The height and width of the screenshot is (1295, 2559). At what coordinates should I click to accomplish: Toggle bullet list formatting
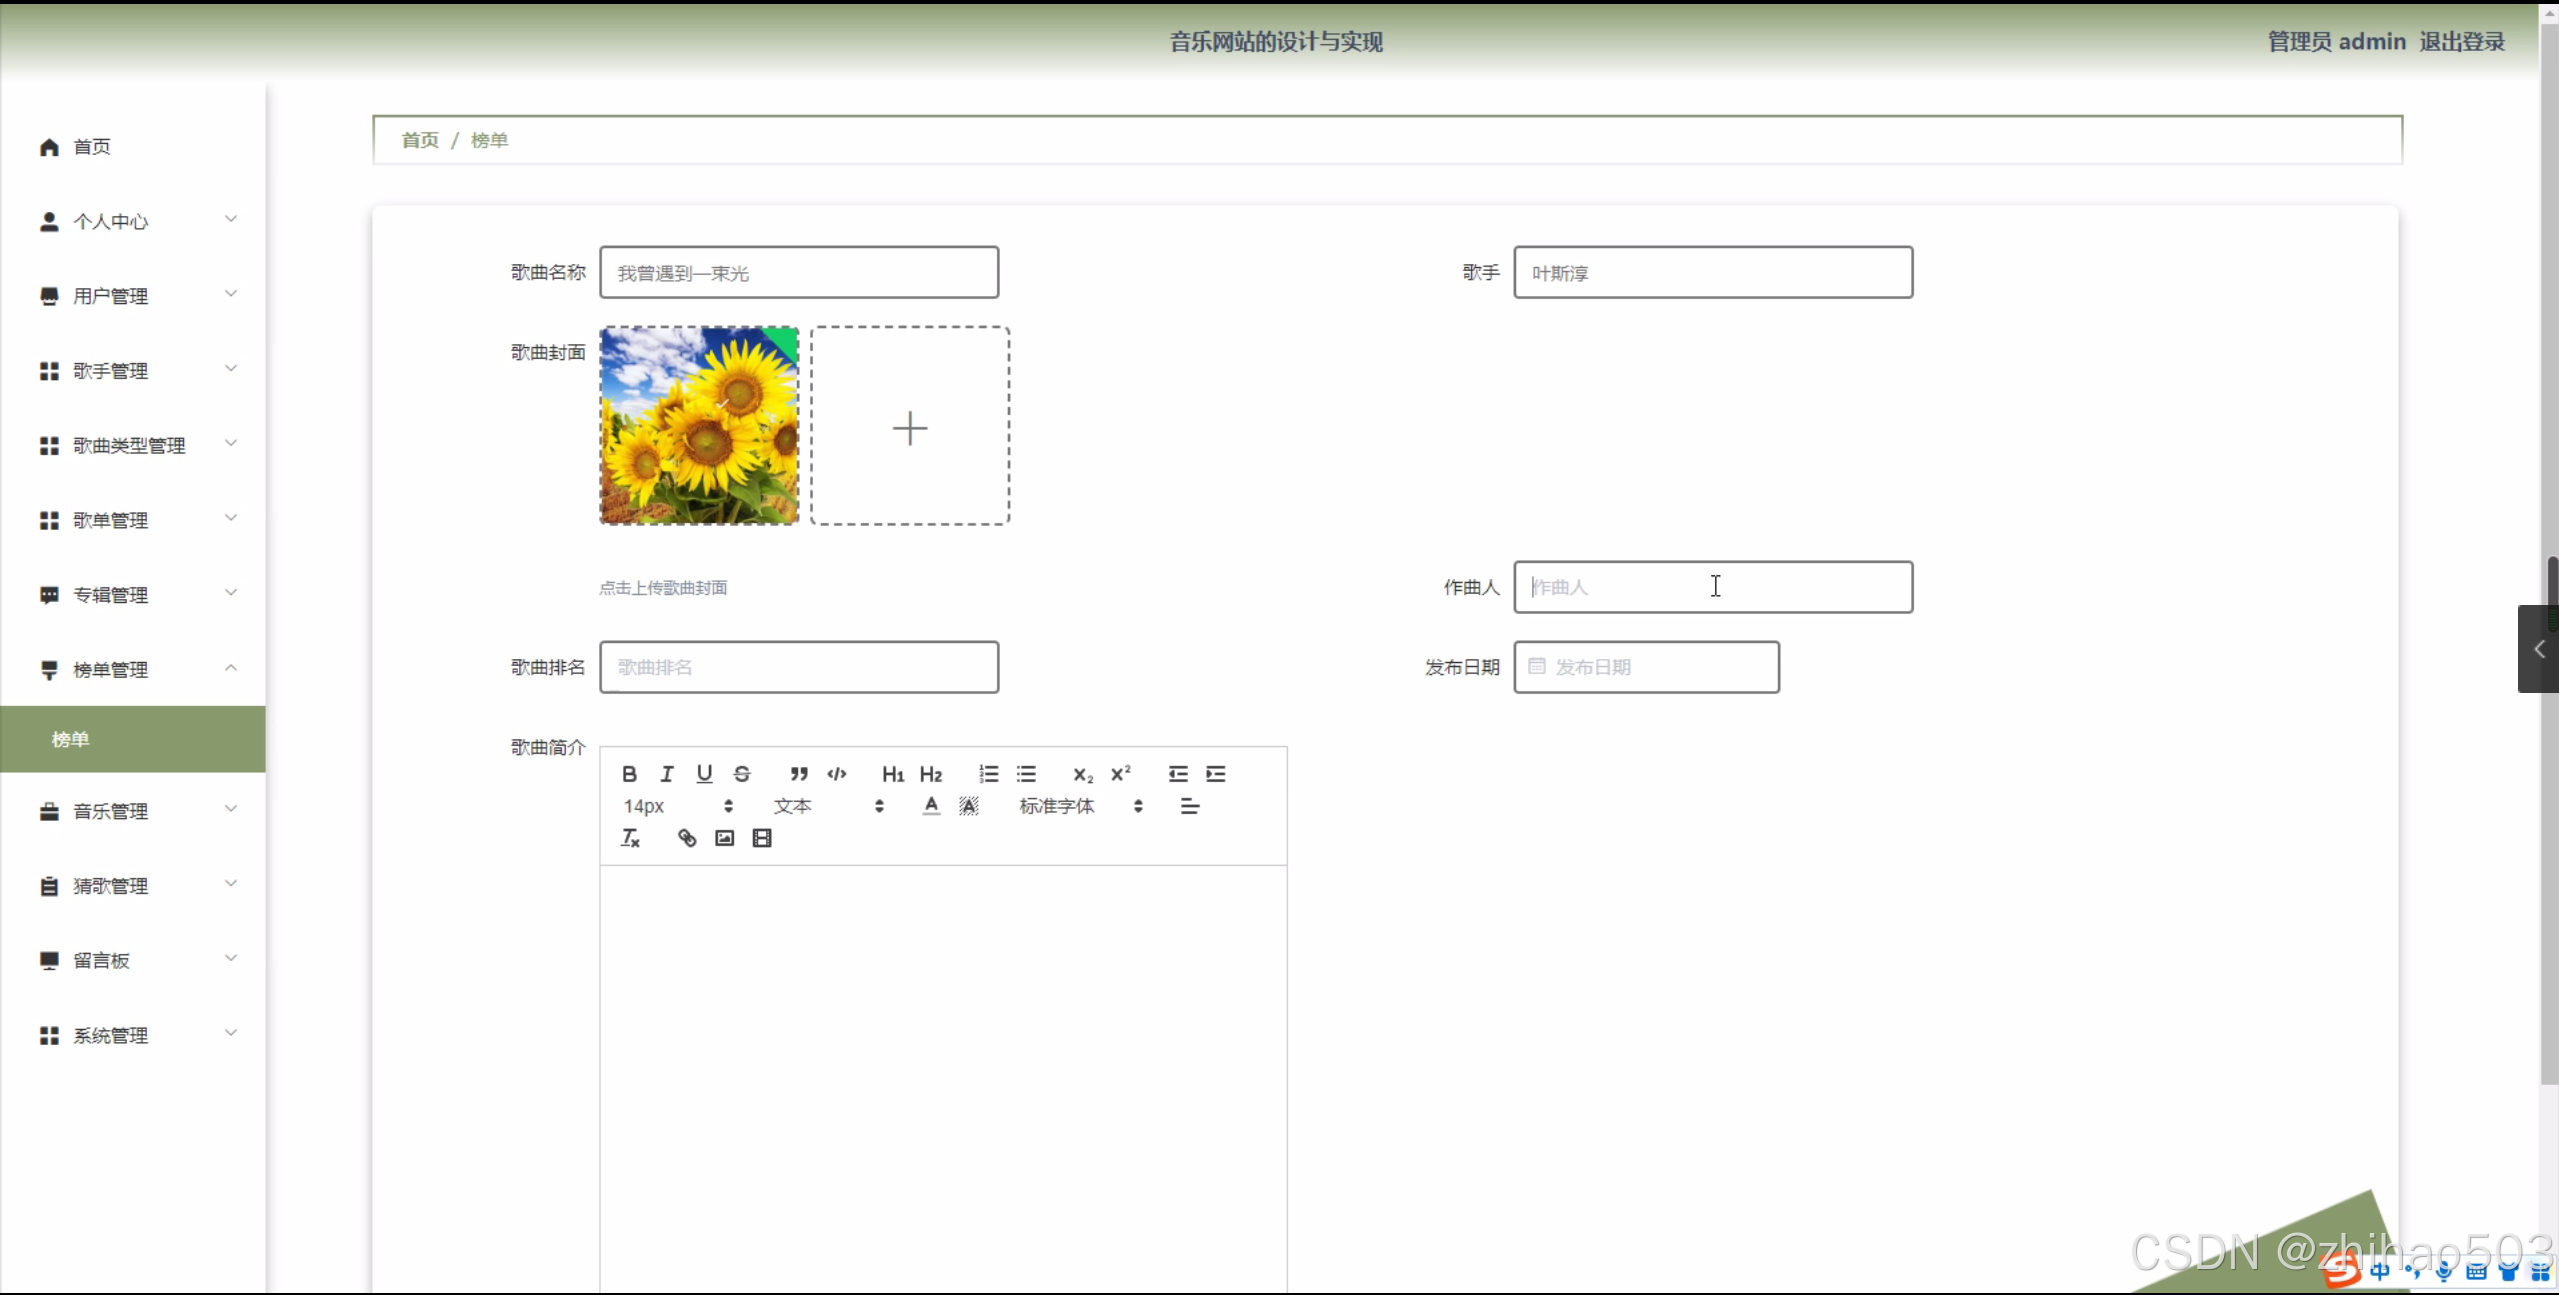pyautogui.click(x=1026, y=773)
